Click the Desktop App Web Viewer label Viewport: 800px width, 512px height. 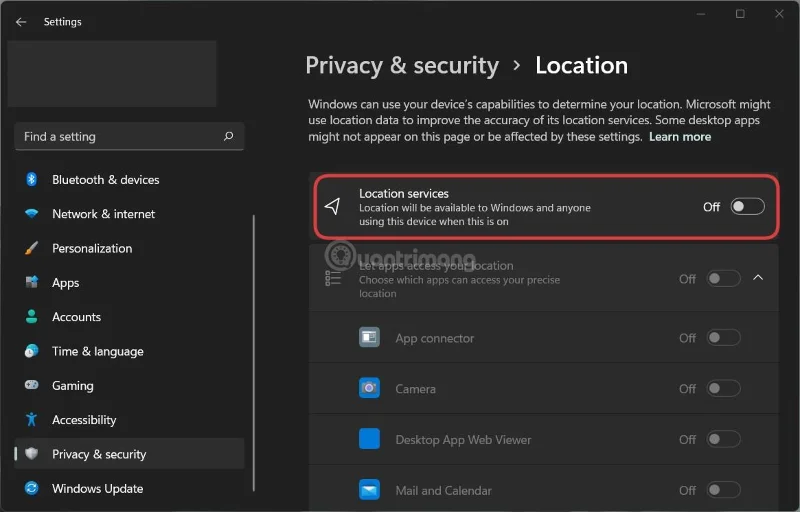(x=463, y=440)
